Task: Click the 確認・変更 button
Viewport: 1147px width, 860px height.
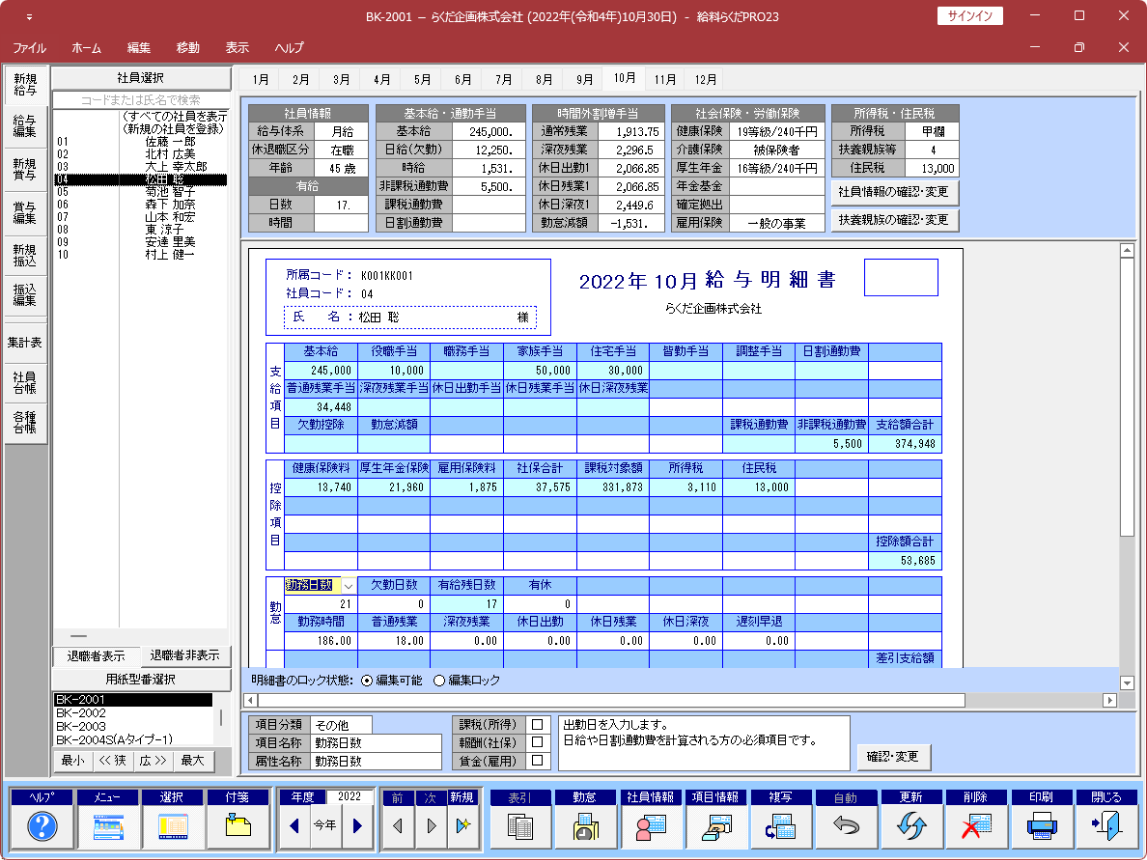Action: (x=892, y=757)
